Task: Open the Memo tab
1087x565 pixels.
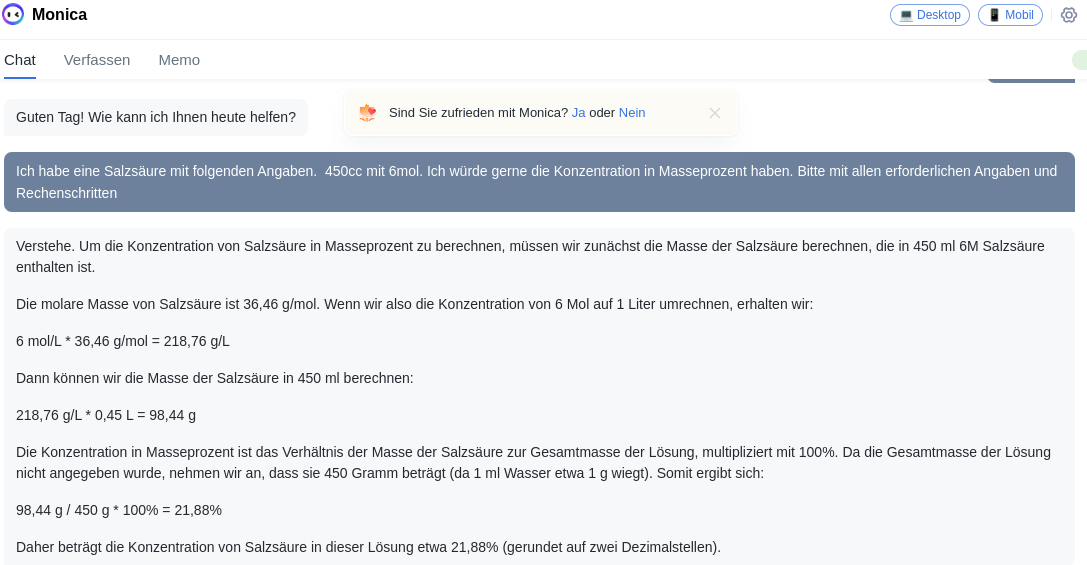Action: [x=179, y=60]
